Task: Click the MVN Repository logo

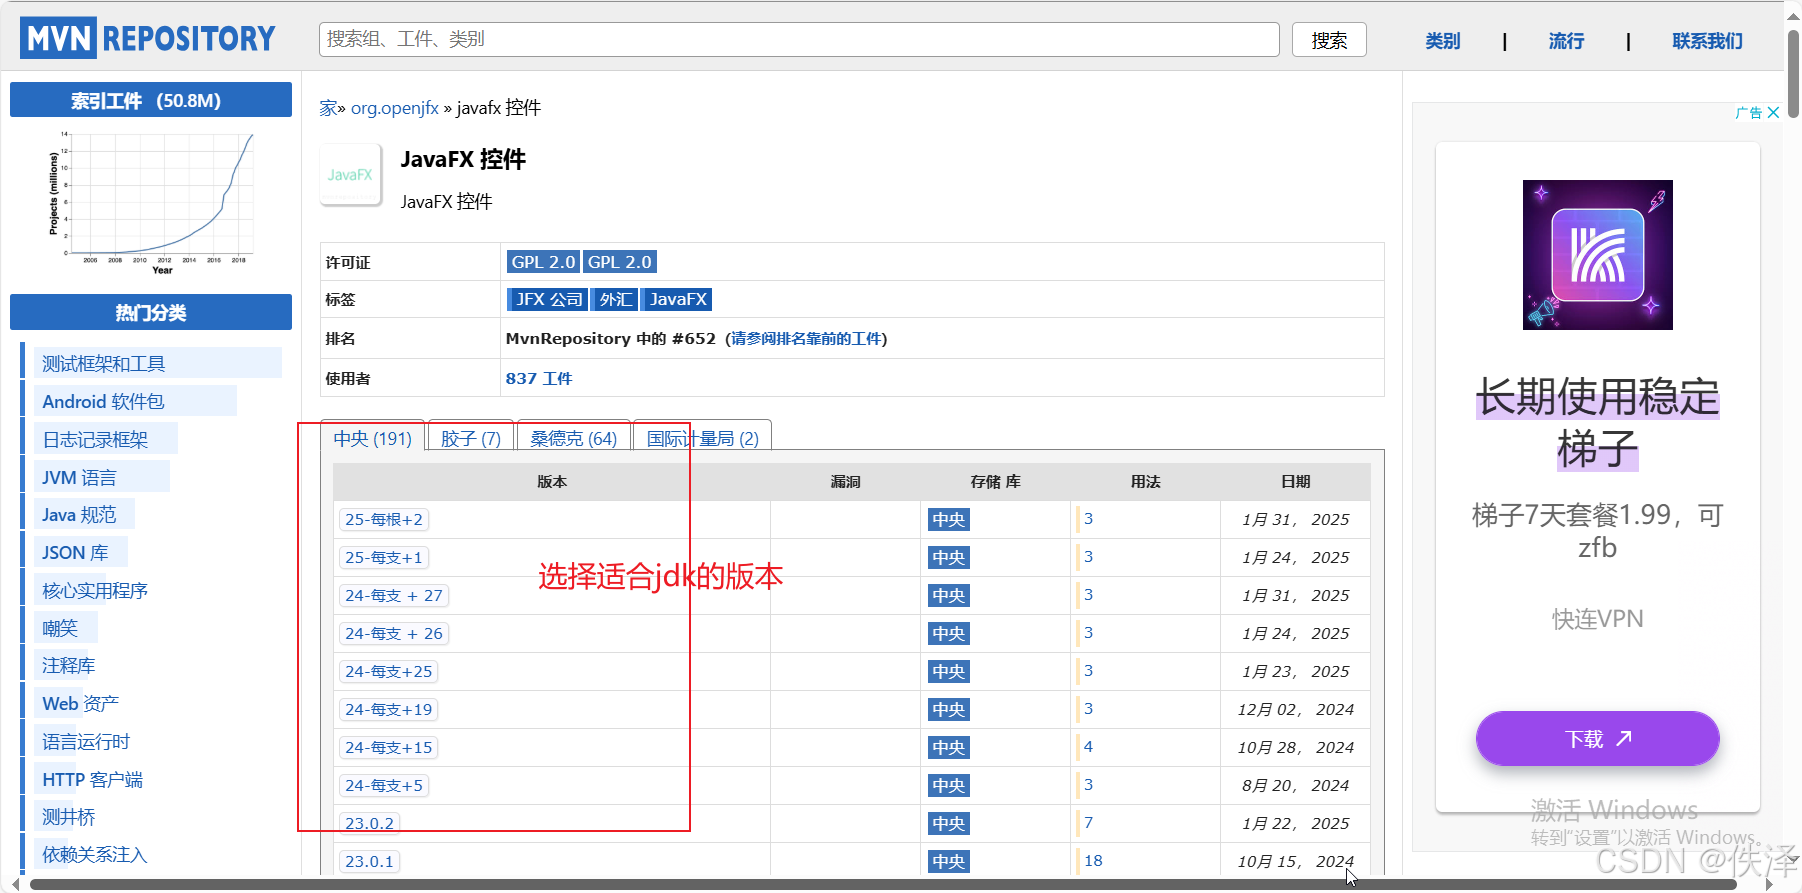Action: click(148, 38)
